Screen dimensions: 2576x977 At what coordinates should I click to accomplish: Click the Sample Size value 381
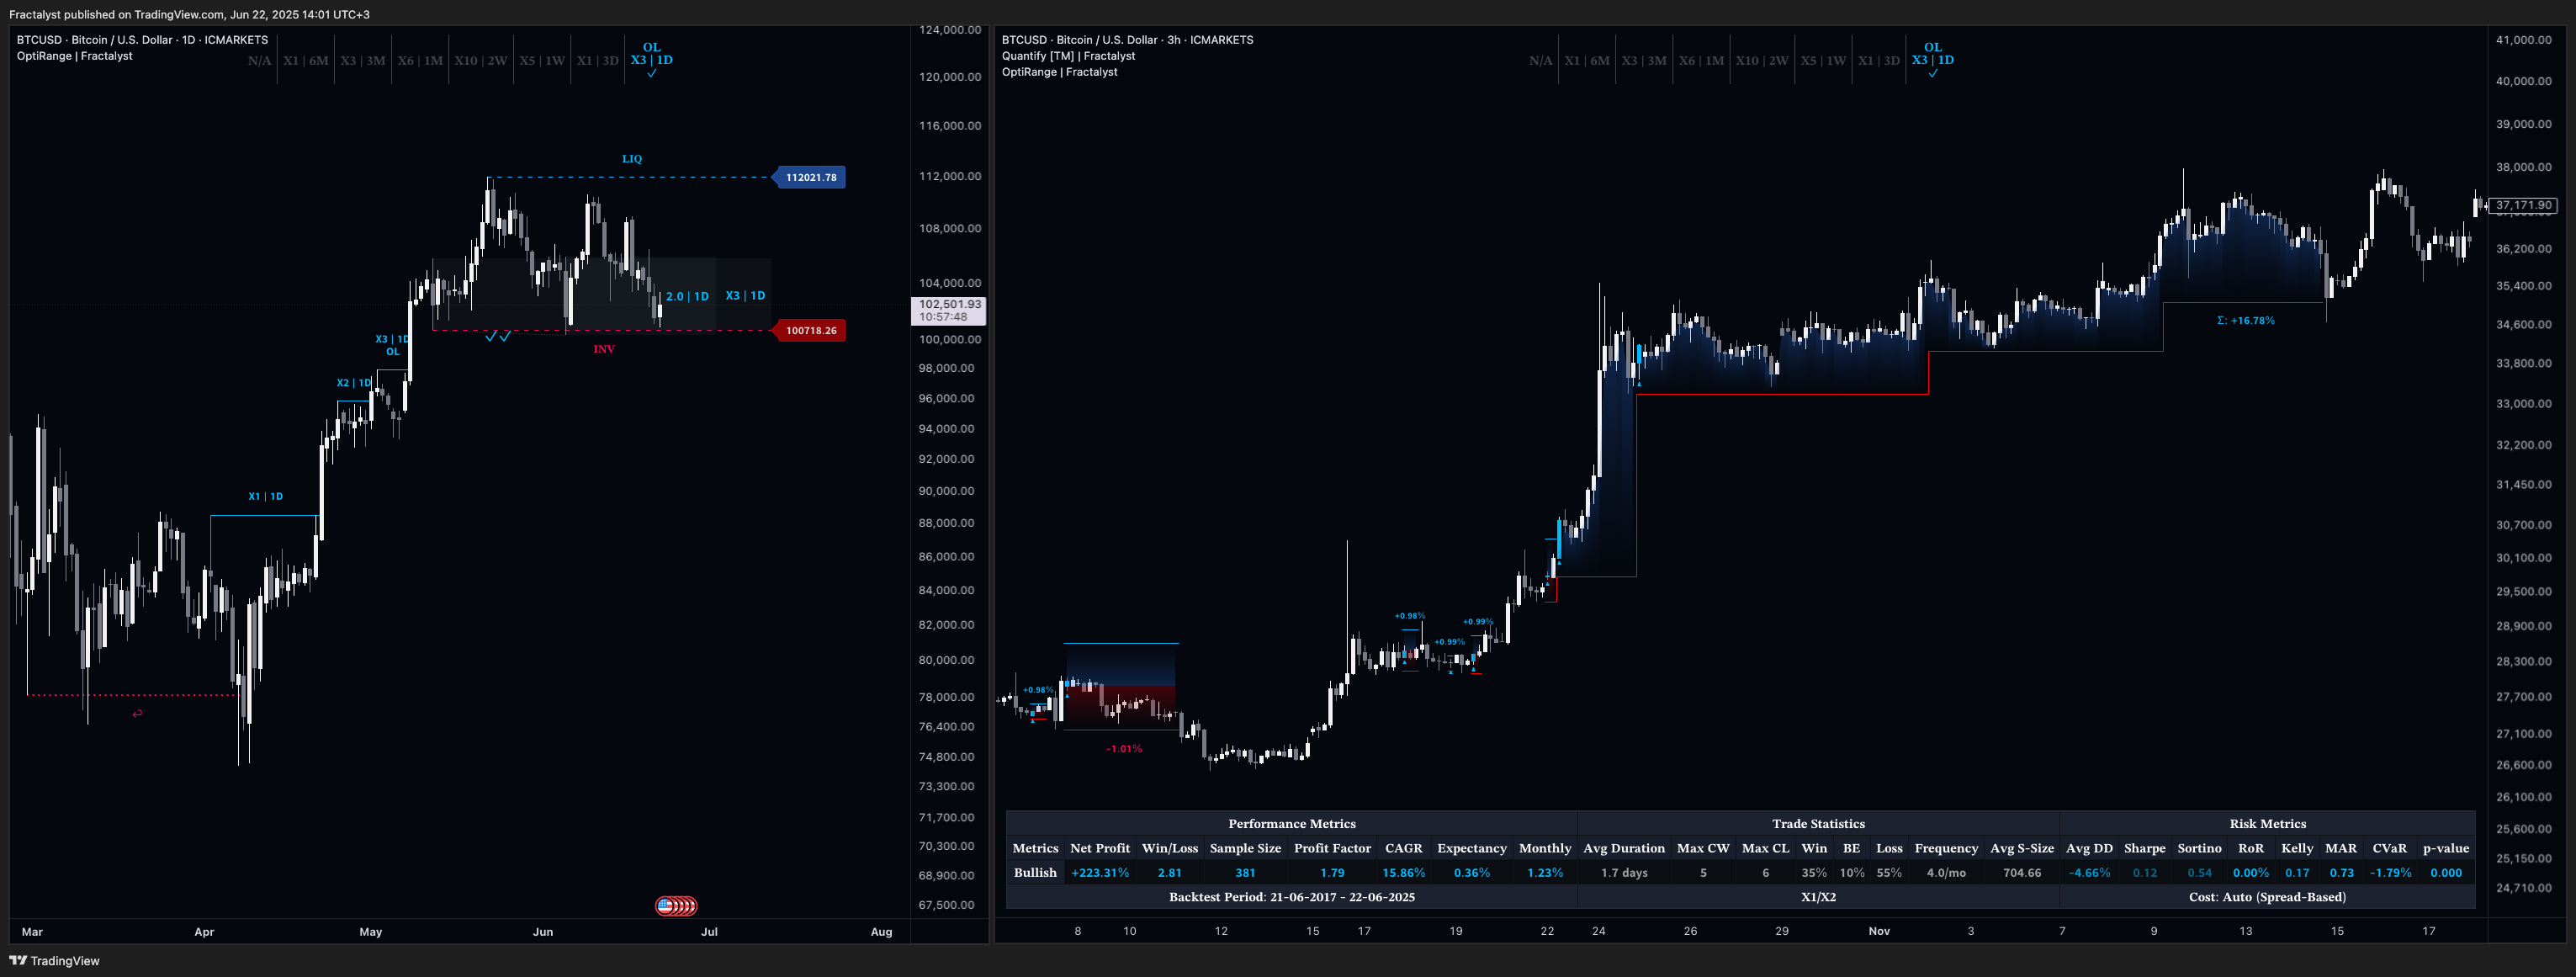click(x=1245, y=873)
